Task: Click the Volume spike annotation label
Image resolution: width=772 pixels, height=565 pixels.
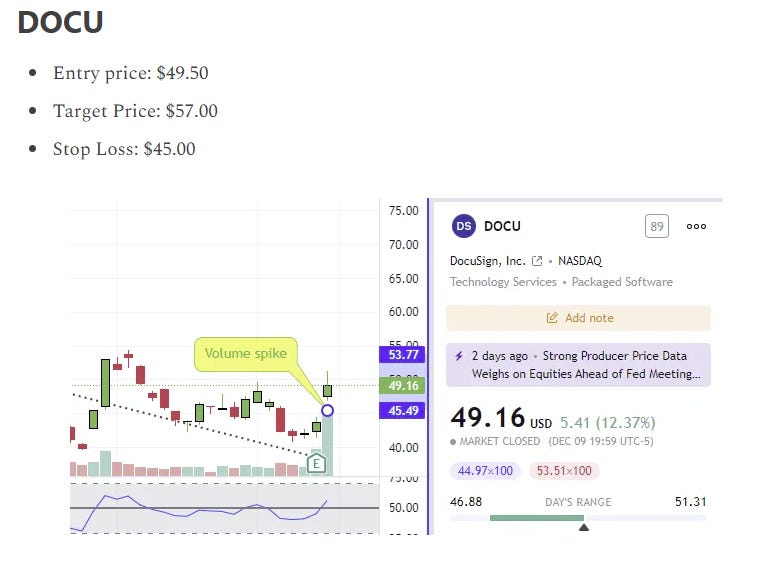Action: tap(246, 353)
